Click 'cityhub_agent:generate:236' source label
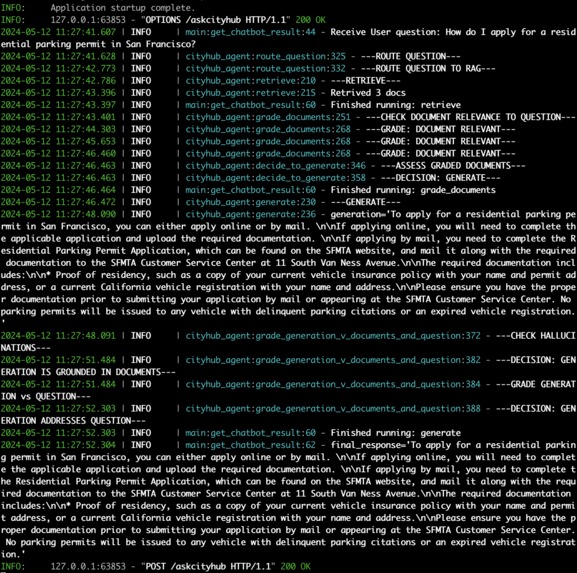This screenshot has width=577, height=573. click(250, 214)
